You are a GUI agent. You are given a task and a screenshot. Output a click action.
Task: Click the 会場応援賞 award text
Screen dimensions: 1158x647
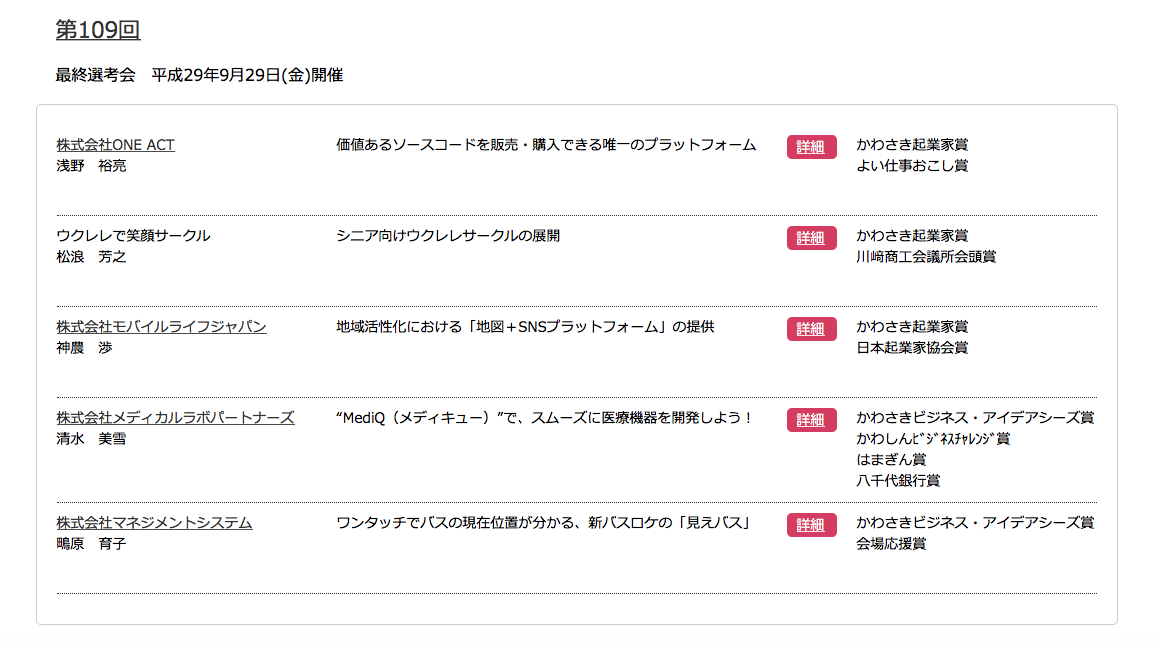(x=891, y=544)
